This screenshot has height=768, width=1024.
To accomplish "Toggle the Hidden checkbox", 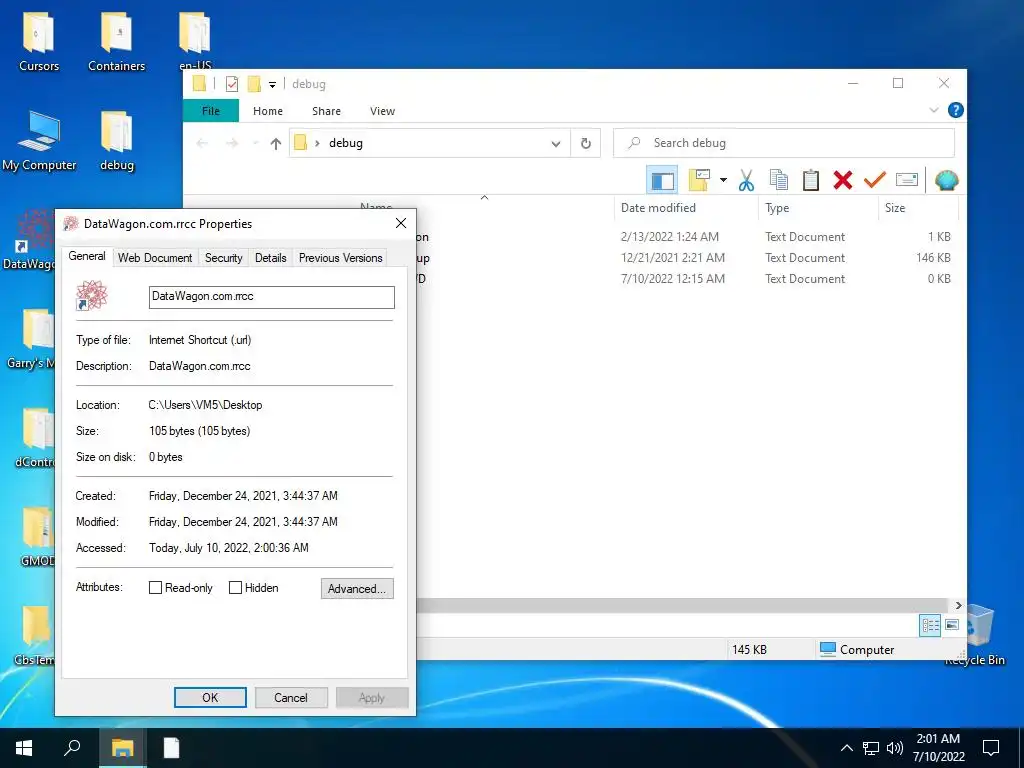I will coord(235,588).
